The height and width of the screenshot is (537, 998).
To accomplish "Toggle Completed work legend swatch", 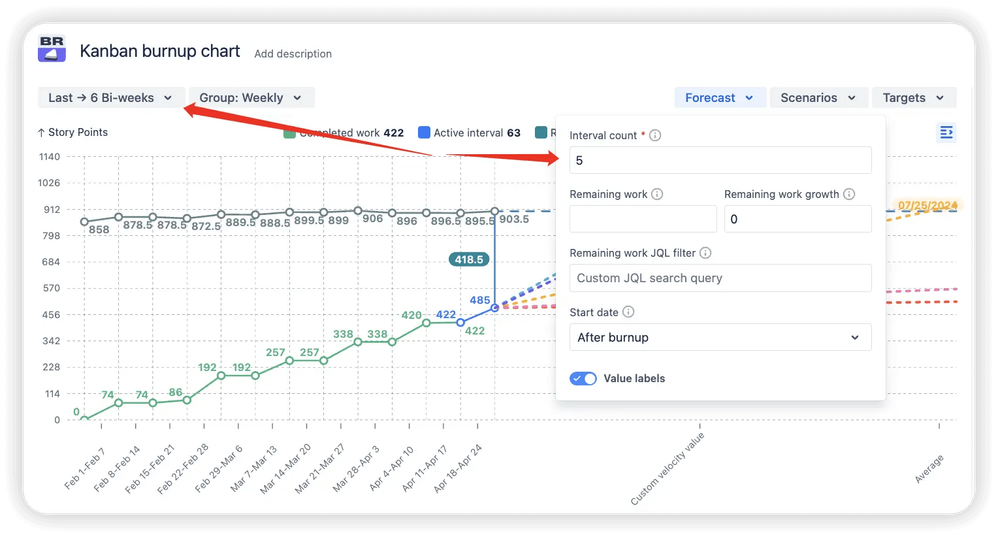I will [290, 133].
